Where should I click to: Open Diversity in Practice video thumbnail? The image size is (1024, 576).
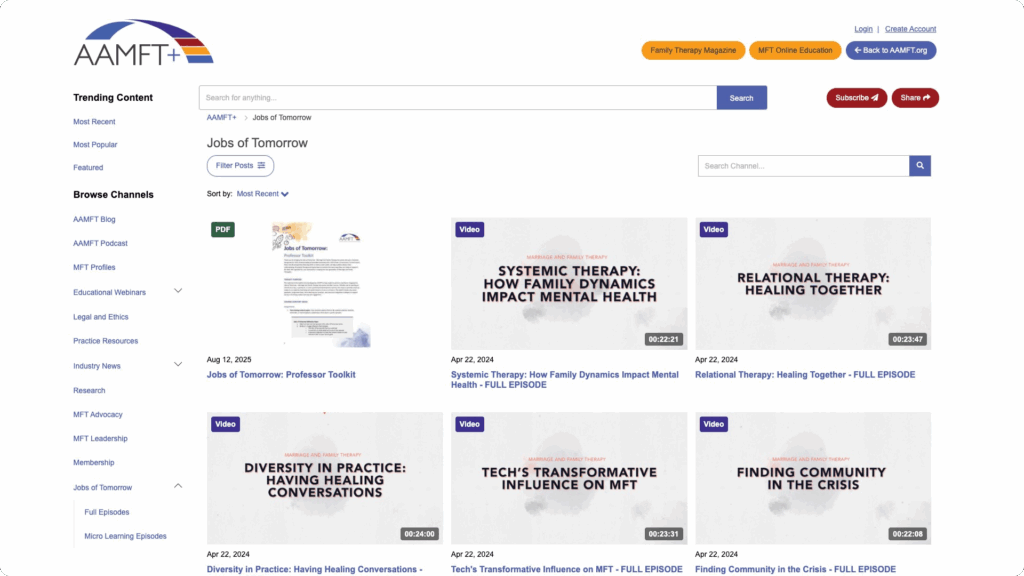325,478
